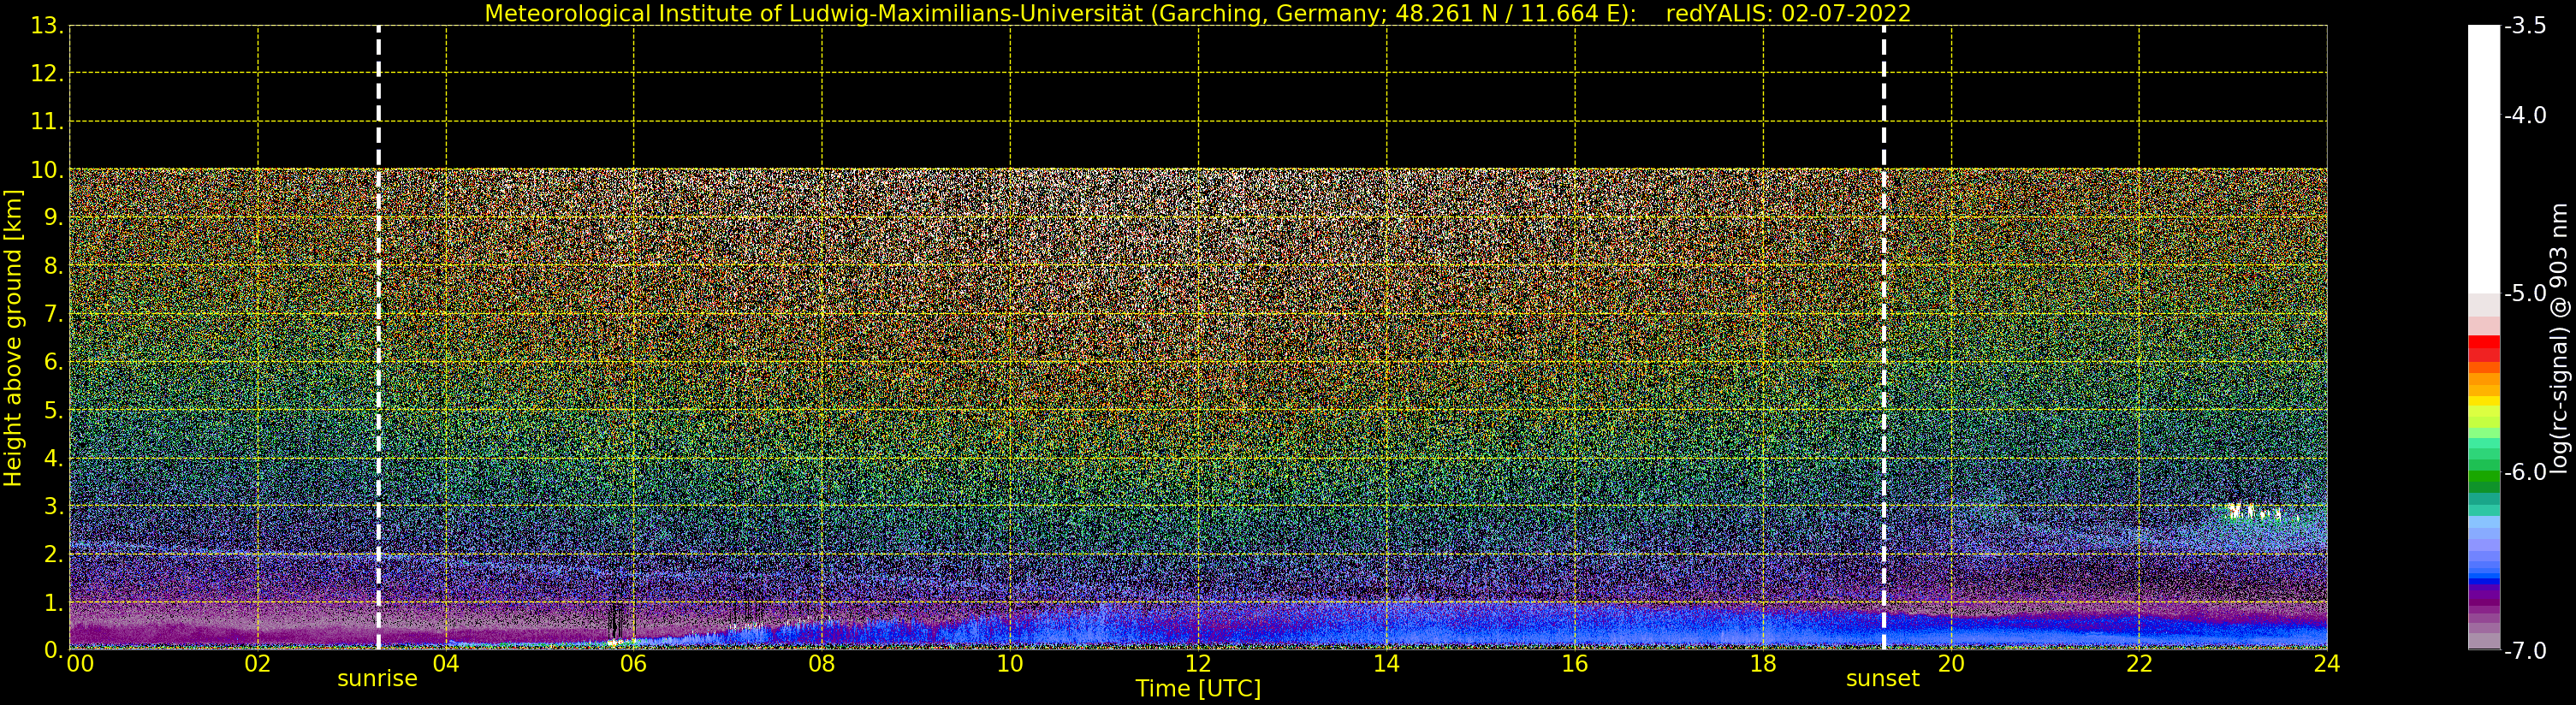2576x705 pixels.
Task: Click the '13.' height tick label
Action: (47, 26)
